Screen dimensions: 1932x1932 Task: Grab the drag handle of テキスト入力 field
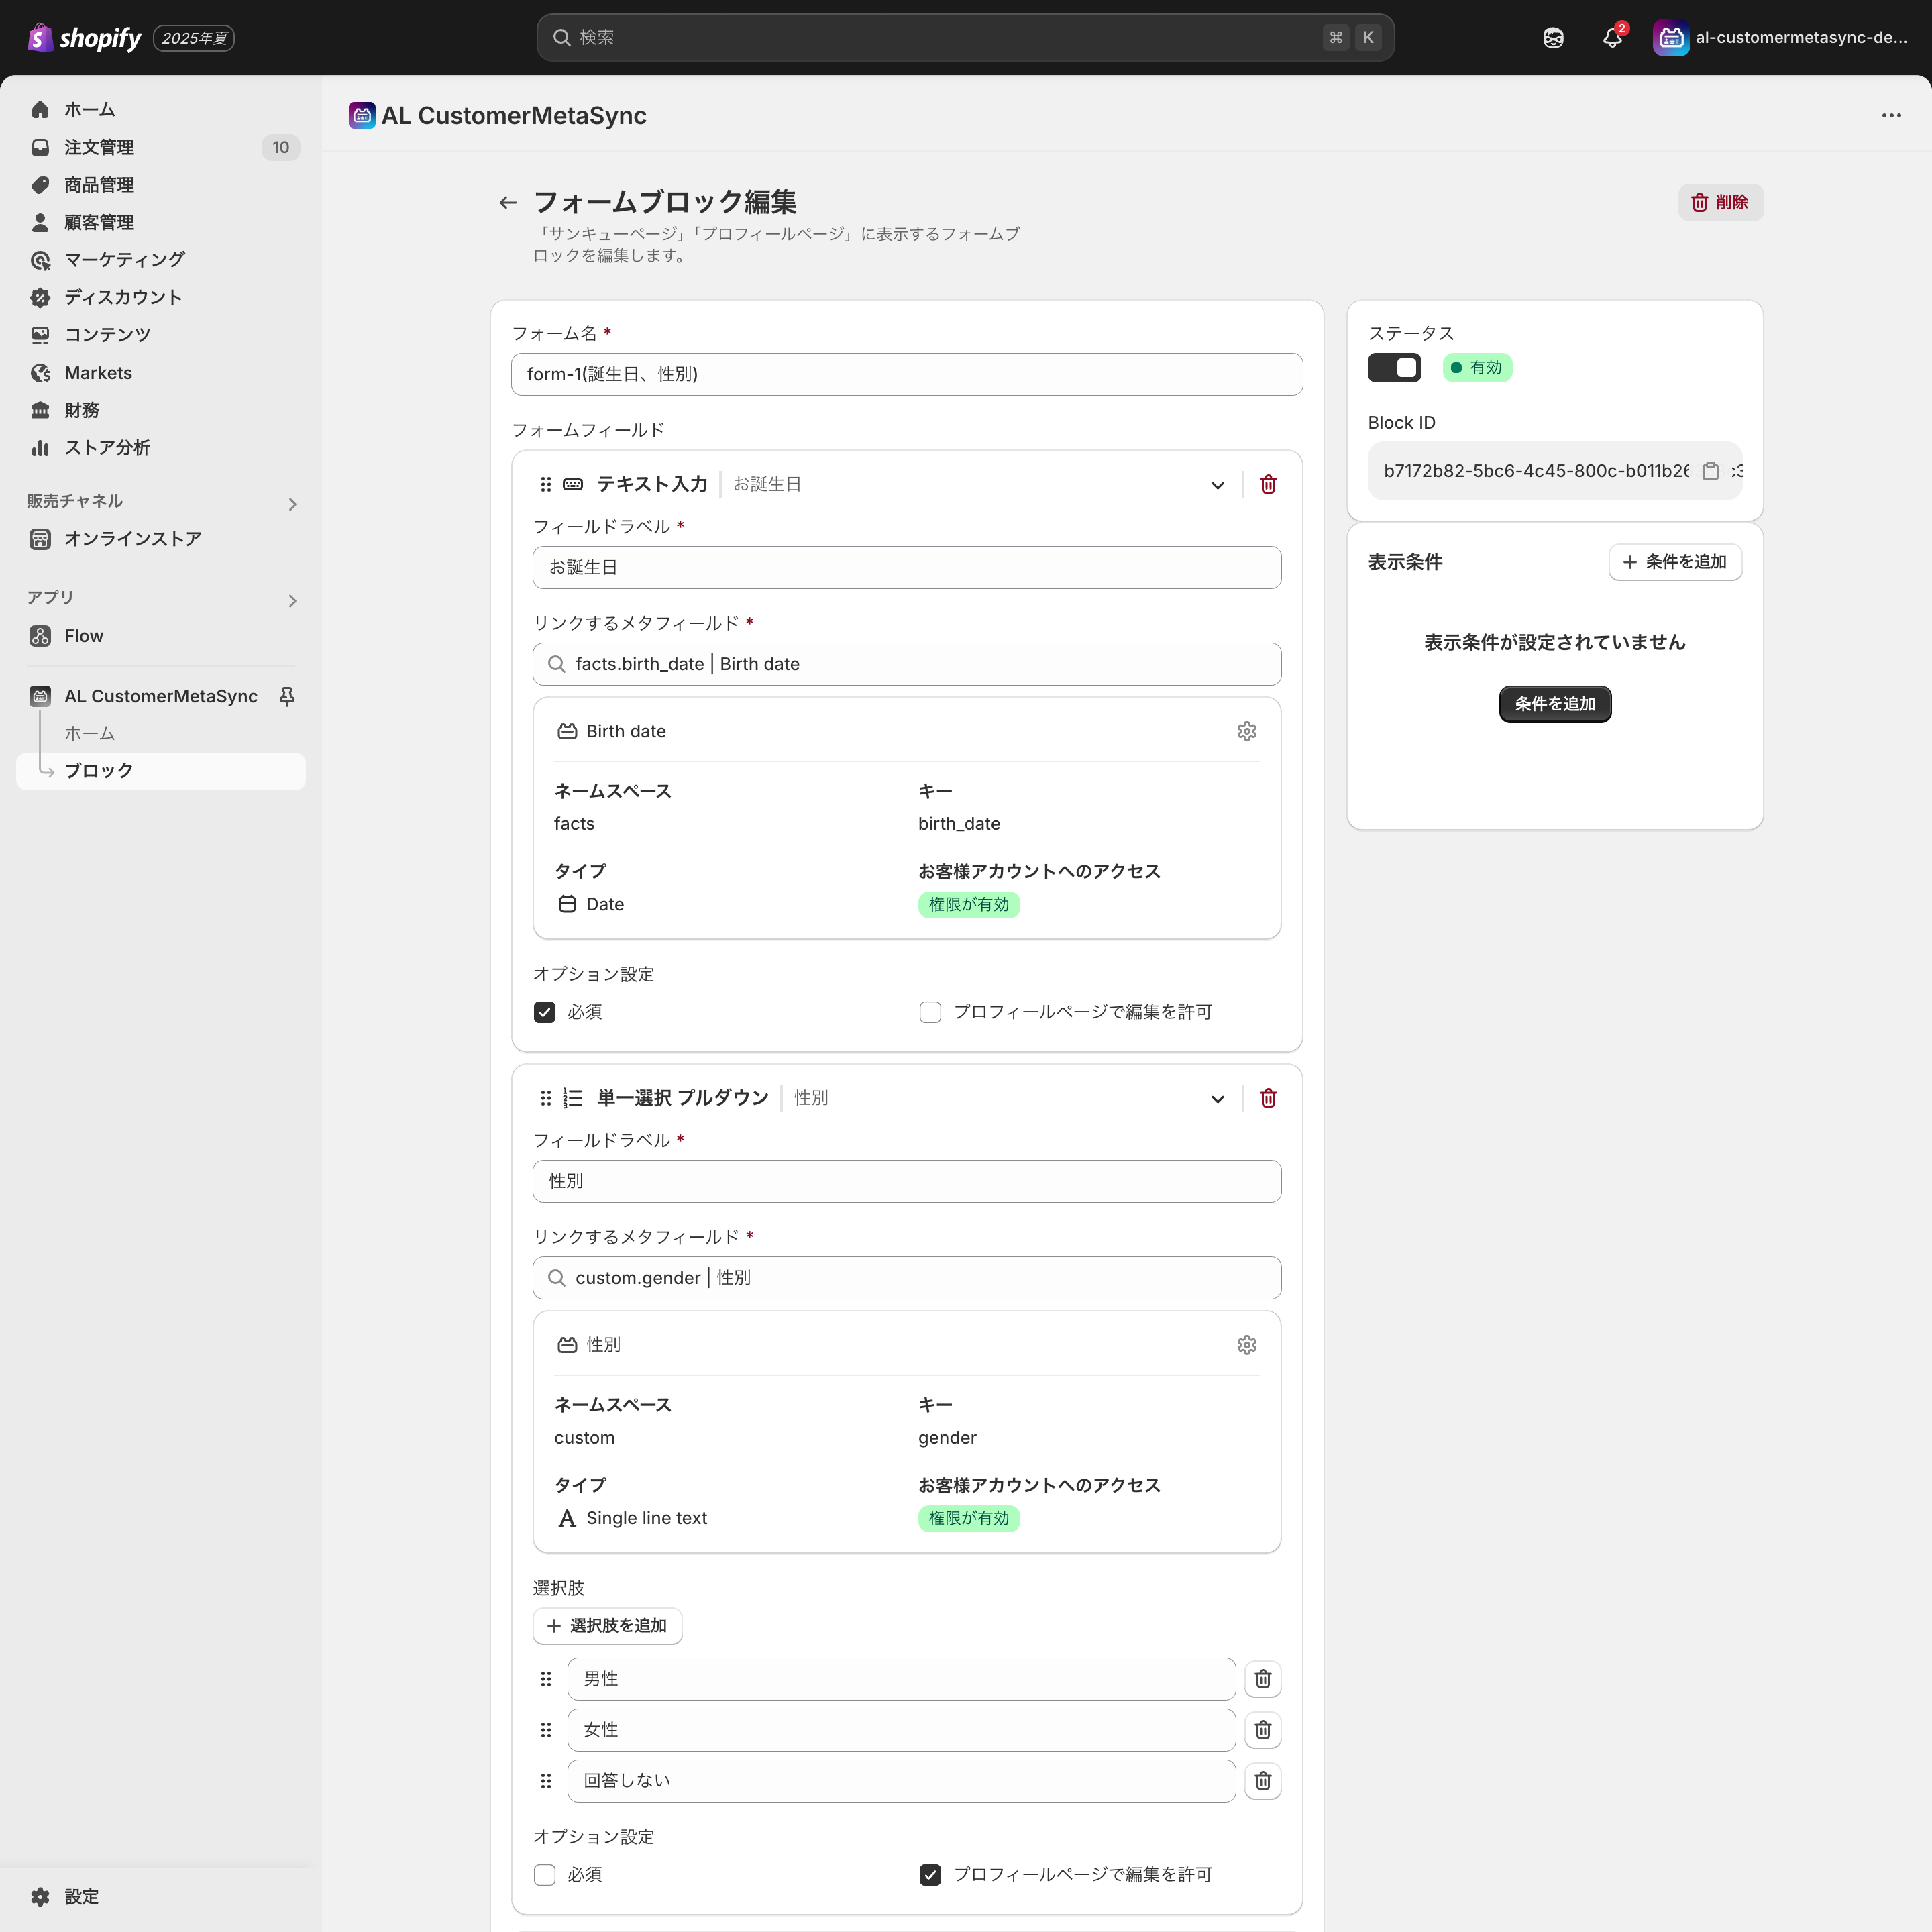545,484
